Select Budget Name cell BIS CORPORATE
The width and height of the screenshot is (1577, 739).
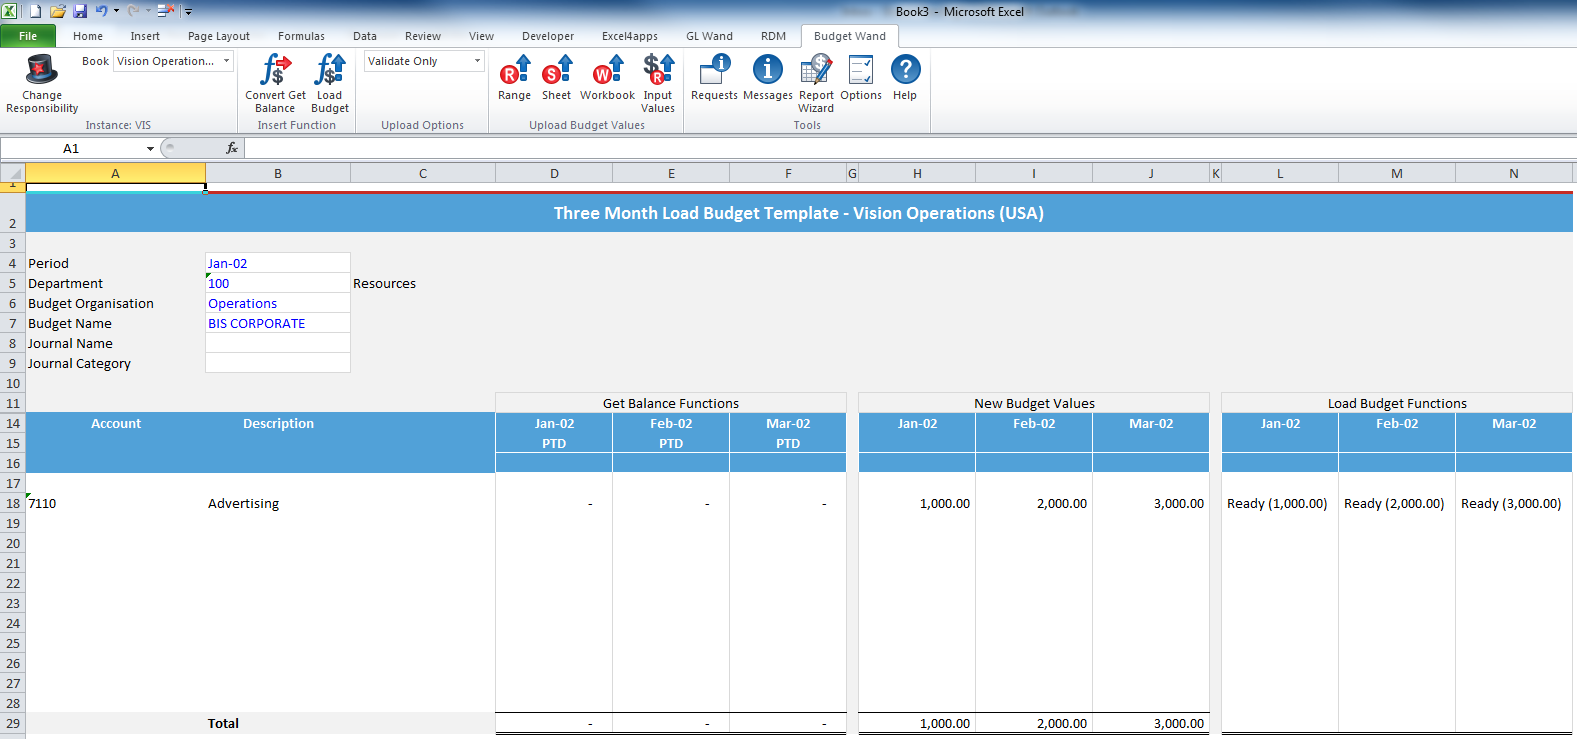(278, 323)
